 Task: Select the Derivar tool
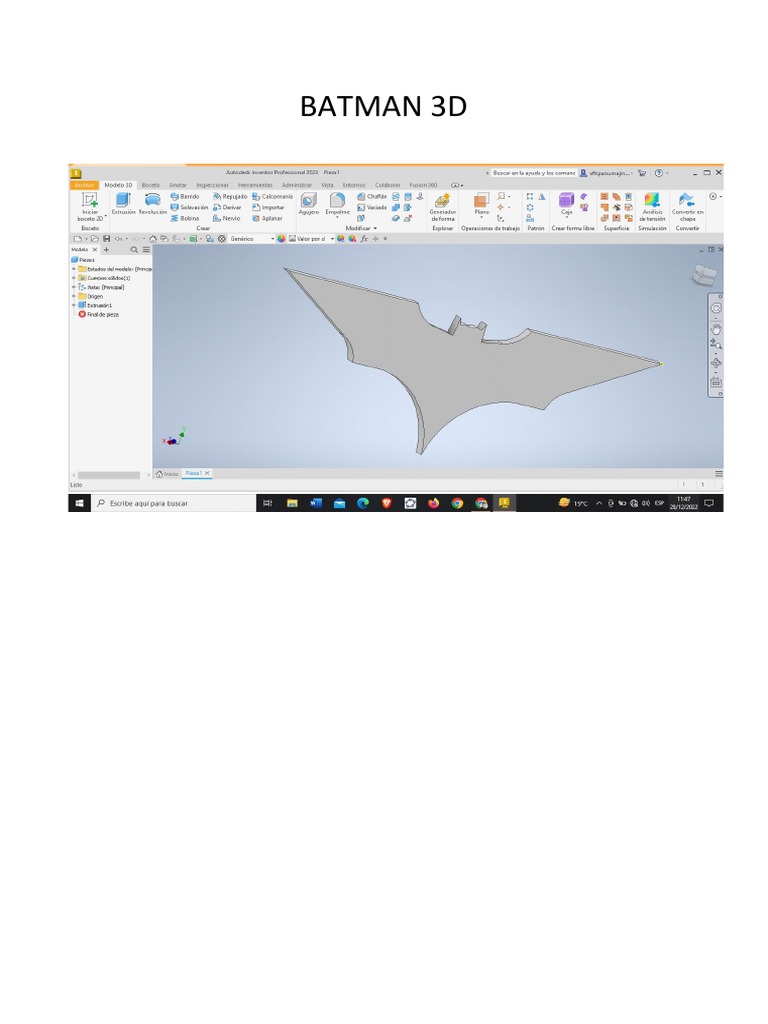[x=227, y=208]
